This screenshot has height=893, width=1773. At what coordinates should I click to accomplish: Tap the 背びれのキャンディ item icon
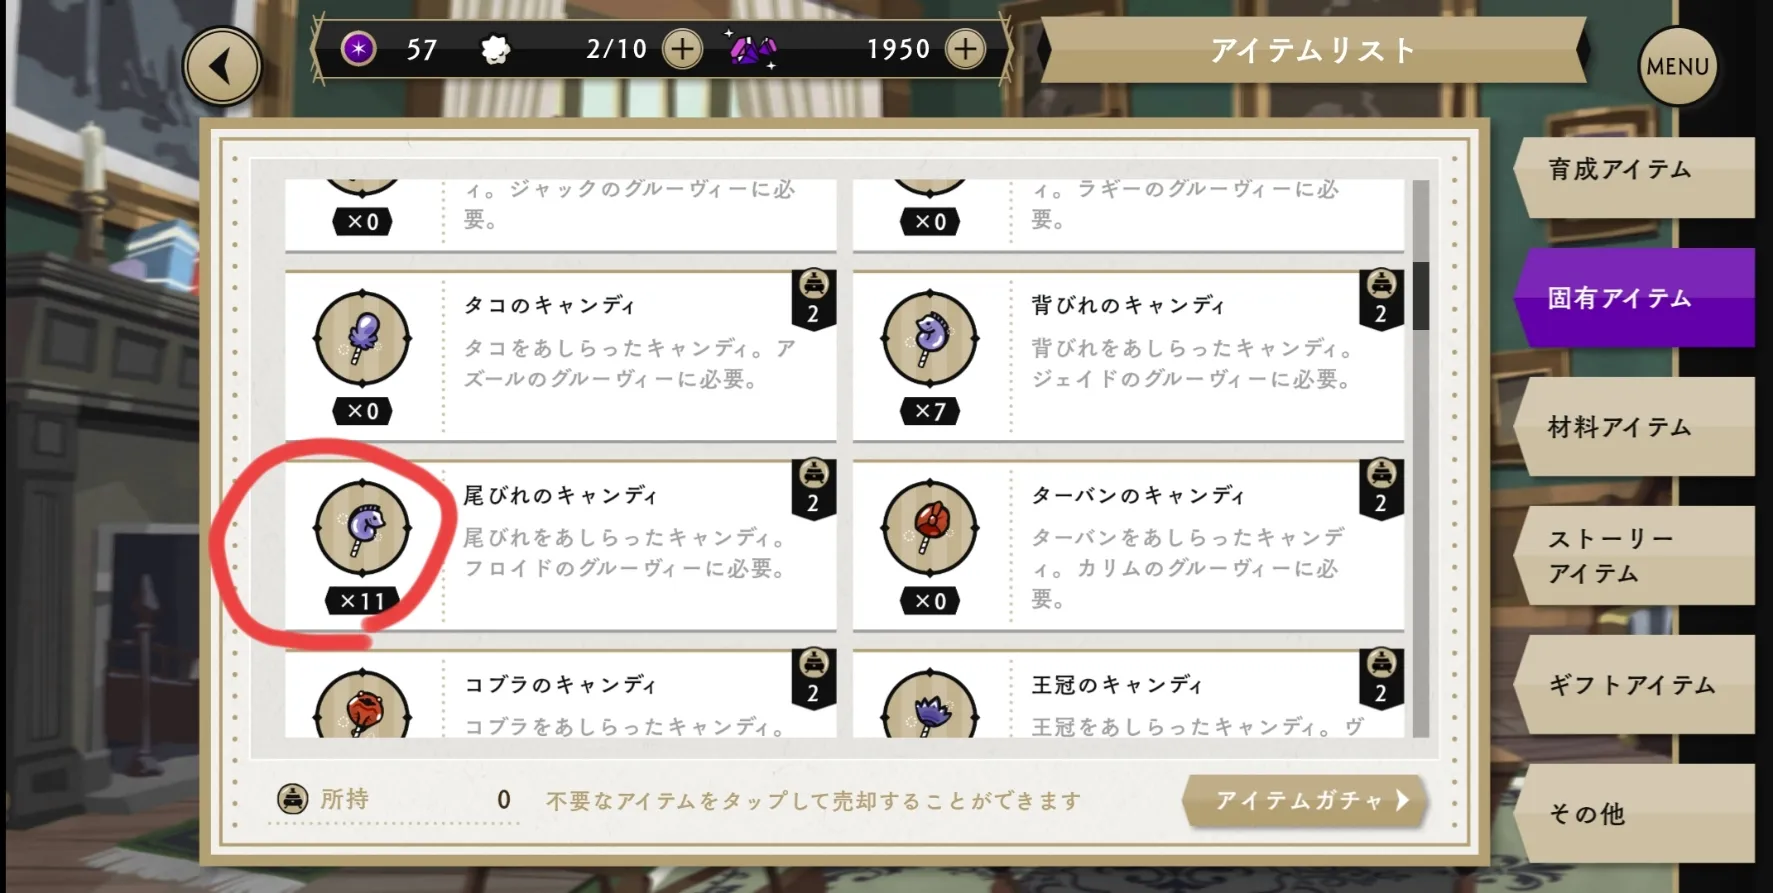tap(930, 340)
